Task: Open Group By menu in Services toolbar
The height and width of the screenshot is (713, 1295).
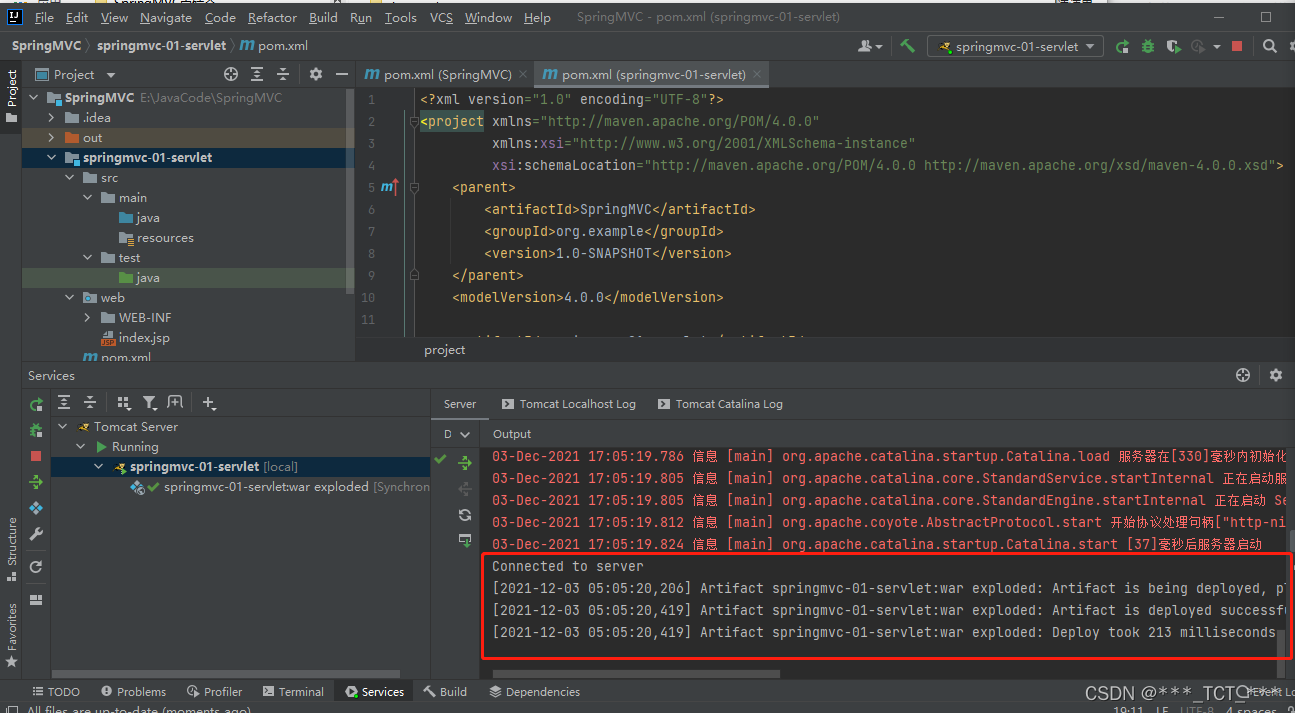Action: (x=124, y=402)
